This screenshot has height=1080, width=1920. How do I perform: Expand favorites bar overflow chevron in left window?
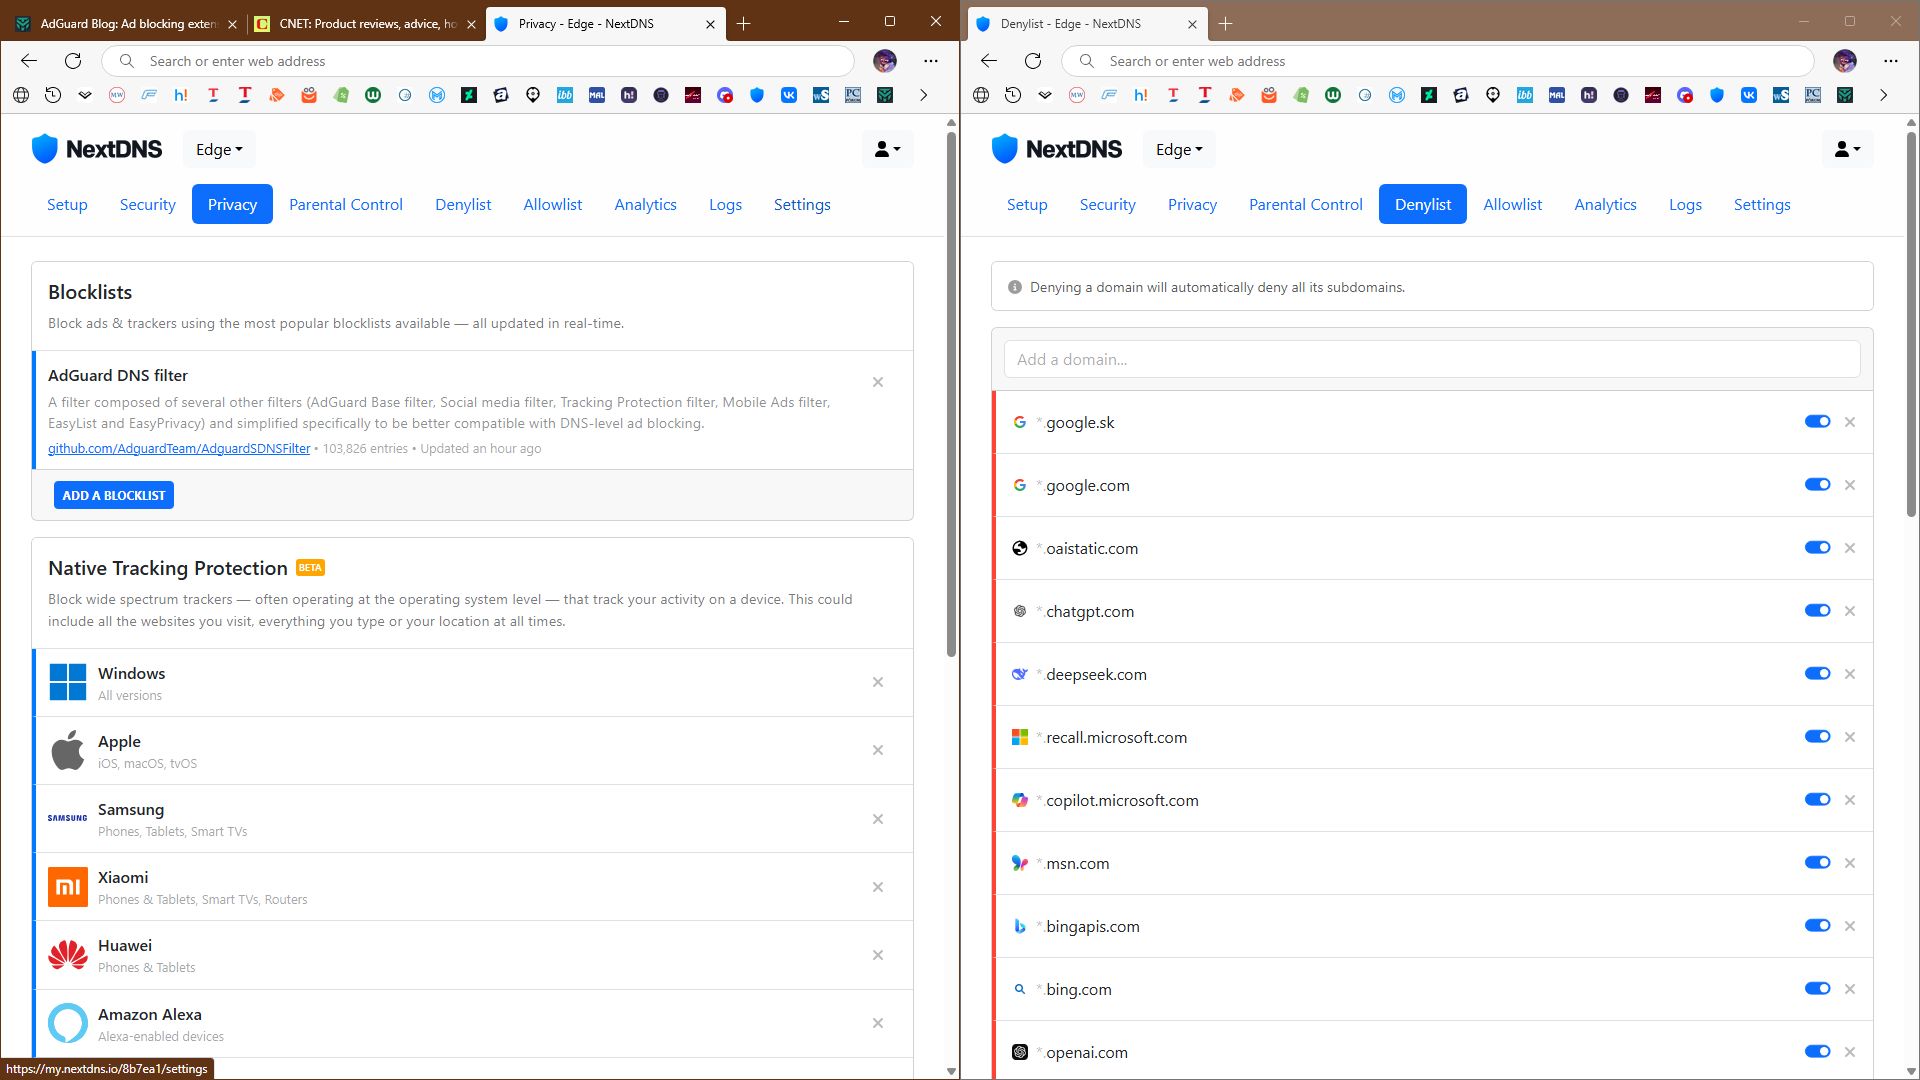click(923, 95)
